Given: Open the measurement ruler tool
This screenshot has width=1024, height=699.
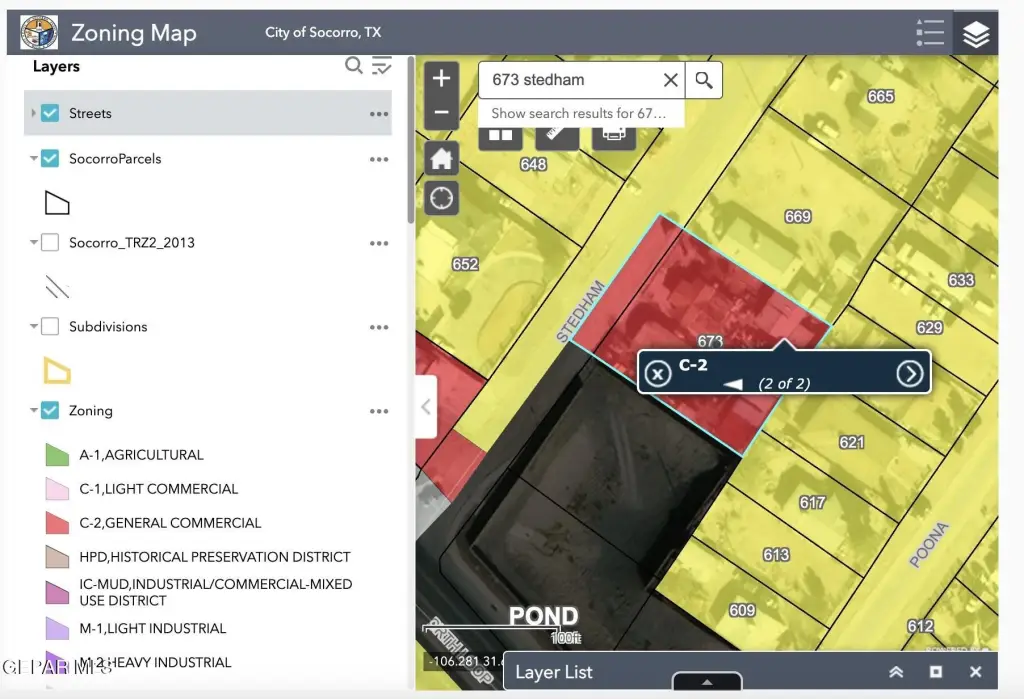Looking at the screenshot, I should (x=557, y=135).
